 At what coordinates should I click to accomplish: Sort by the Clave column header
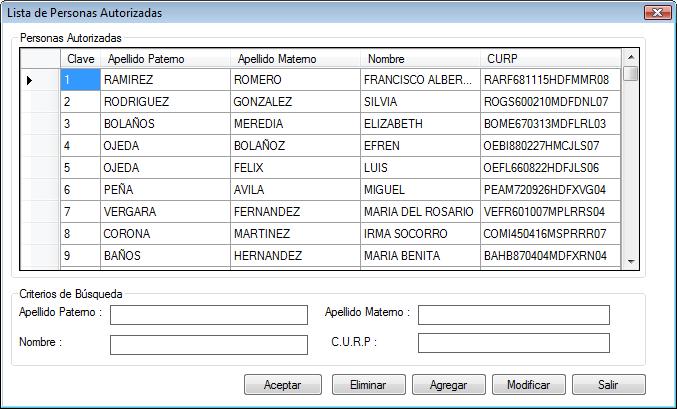pyautogui.click(x=80, y=59)
